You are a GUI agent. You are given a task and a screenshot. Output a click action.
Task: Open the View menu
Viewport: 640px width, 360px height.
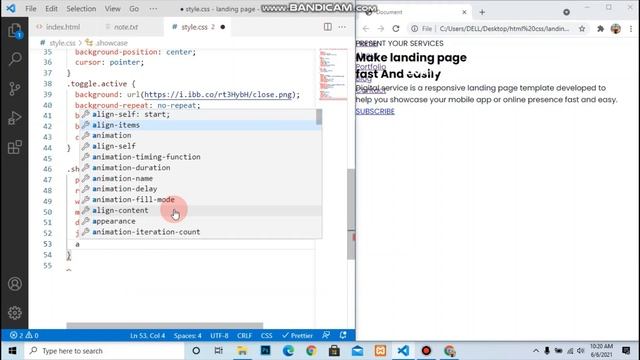(112, 9)
